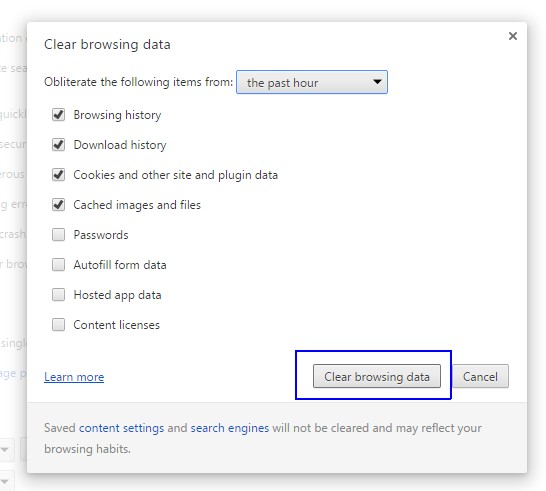Open the 'search engines' link
The image size is (546, 491).
click(x=230, y=428)
